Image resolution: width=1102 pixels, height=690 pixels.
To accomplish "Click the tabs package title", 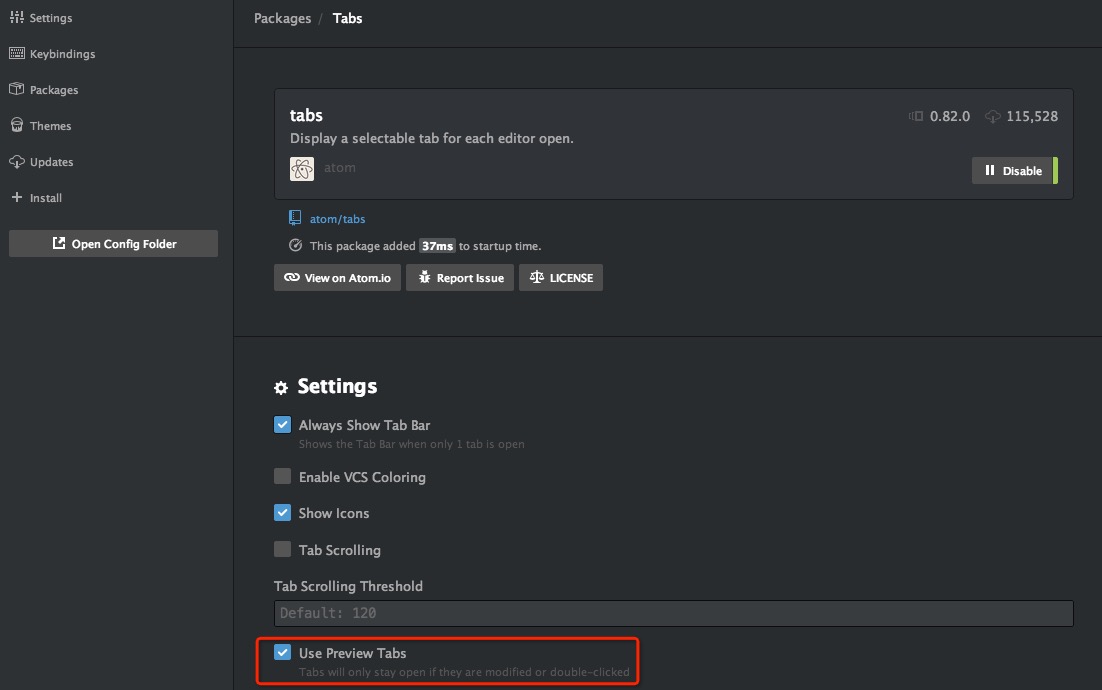I will tap(306, 115).
